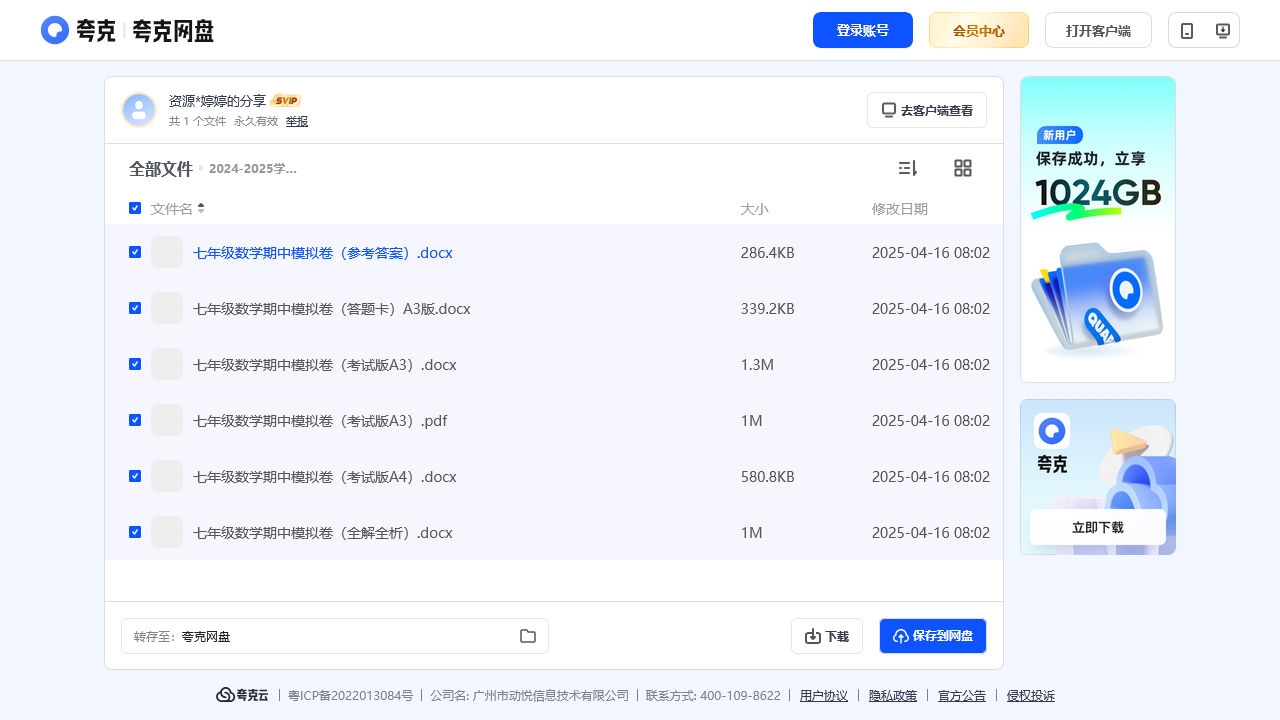Open 用户协议 link in footer
Screen dimensions: 1280x720
coord(824,696)
